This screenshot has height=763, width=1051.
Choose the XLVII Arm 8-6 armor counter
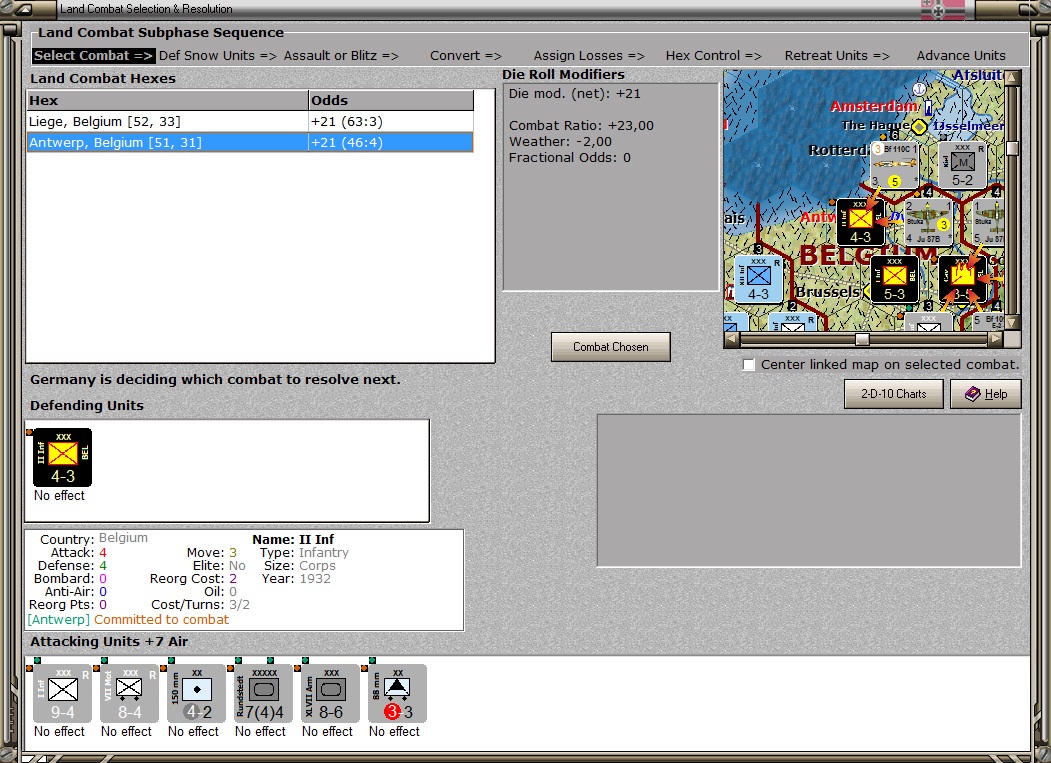coord(330,693)
